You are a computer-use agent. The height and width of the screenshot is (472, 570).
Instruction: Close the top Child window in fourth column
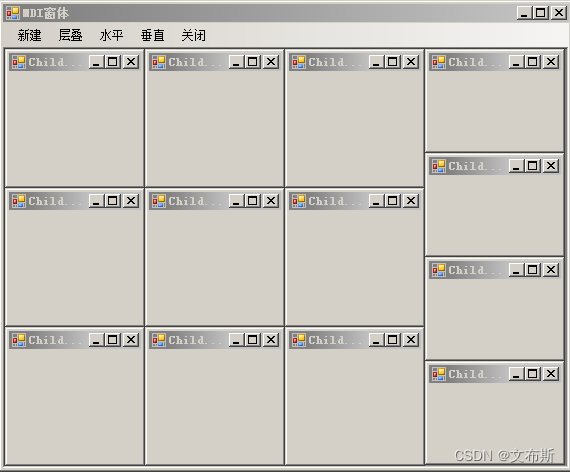[551, 62]
